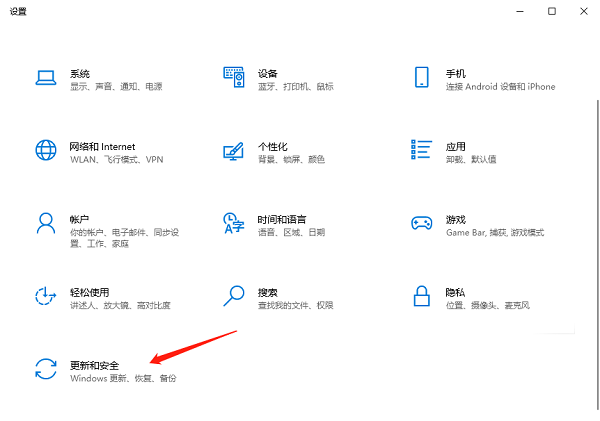Click the vertical scrollbar of settings window

[x=598, y=255]
